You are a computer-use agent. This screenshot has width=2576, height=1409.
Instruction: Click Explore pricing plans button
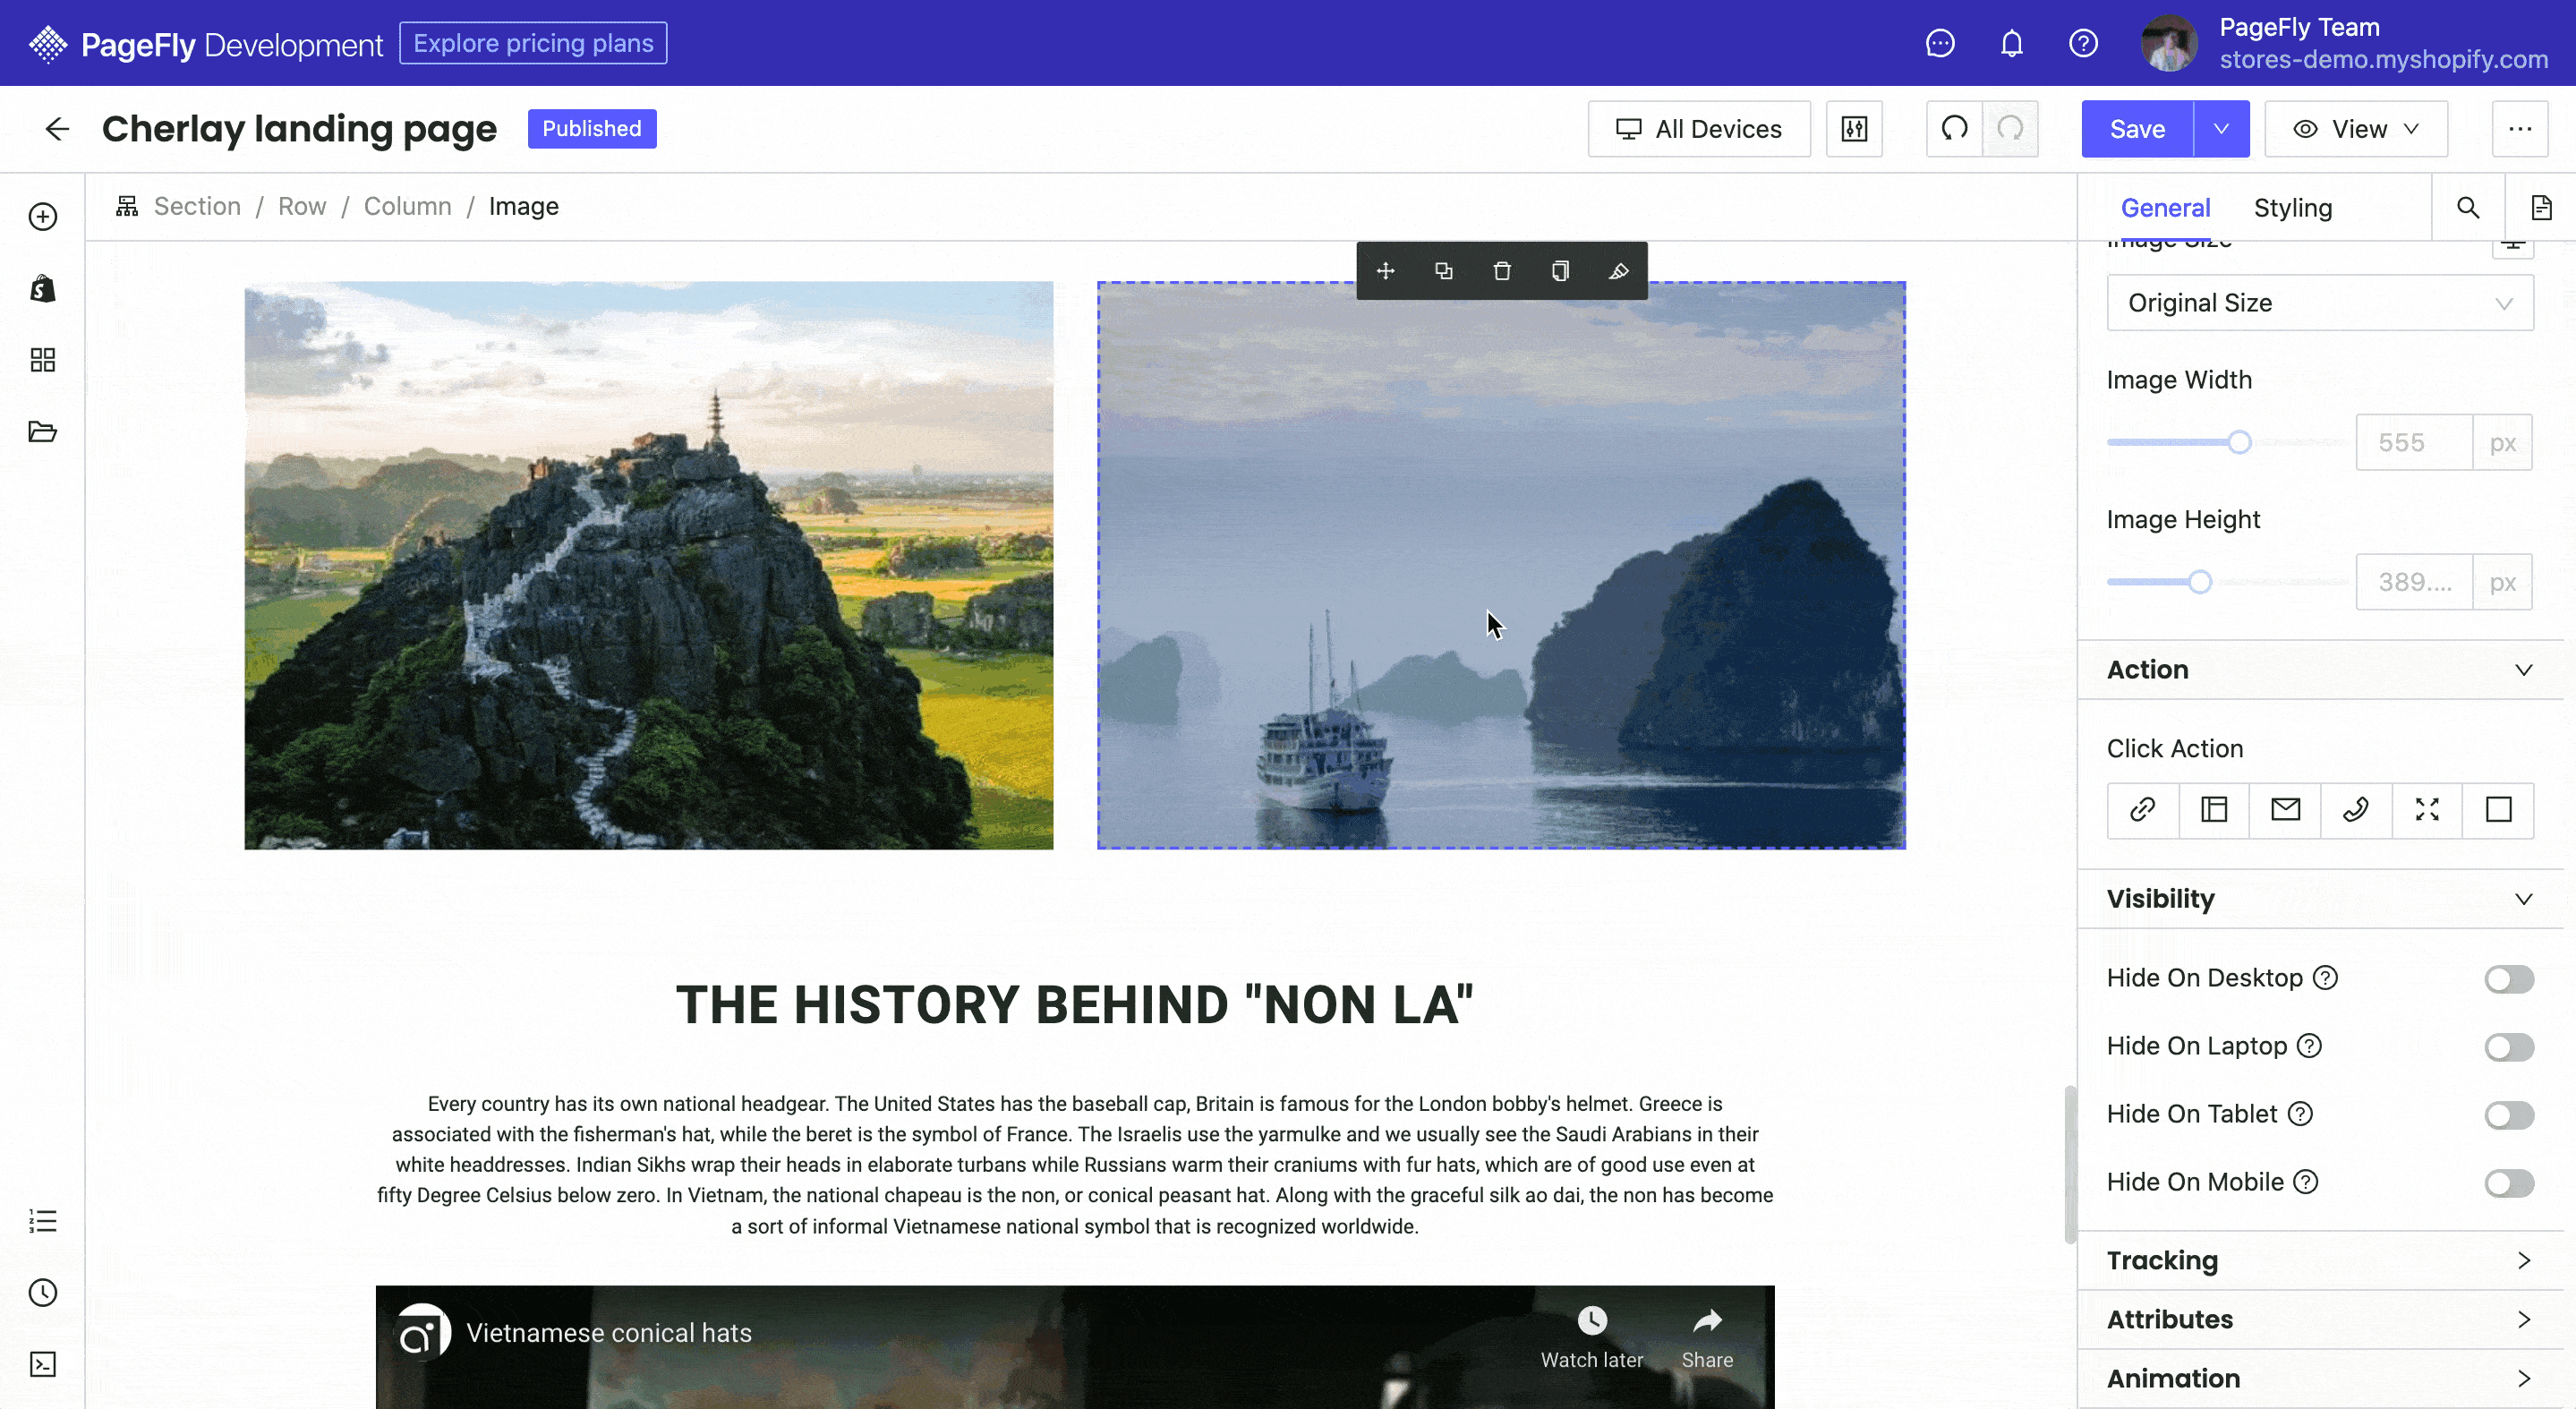[533, 43]
